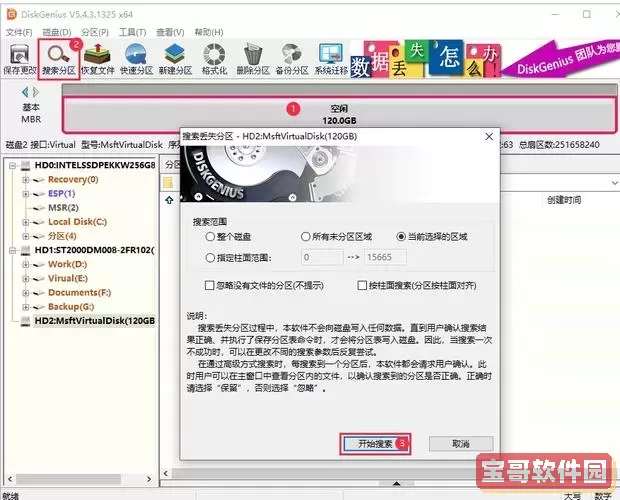Open the Partition (分区) menu
Viewport: 620px width, 500px height.
tap(95, 32)
